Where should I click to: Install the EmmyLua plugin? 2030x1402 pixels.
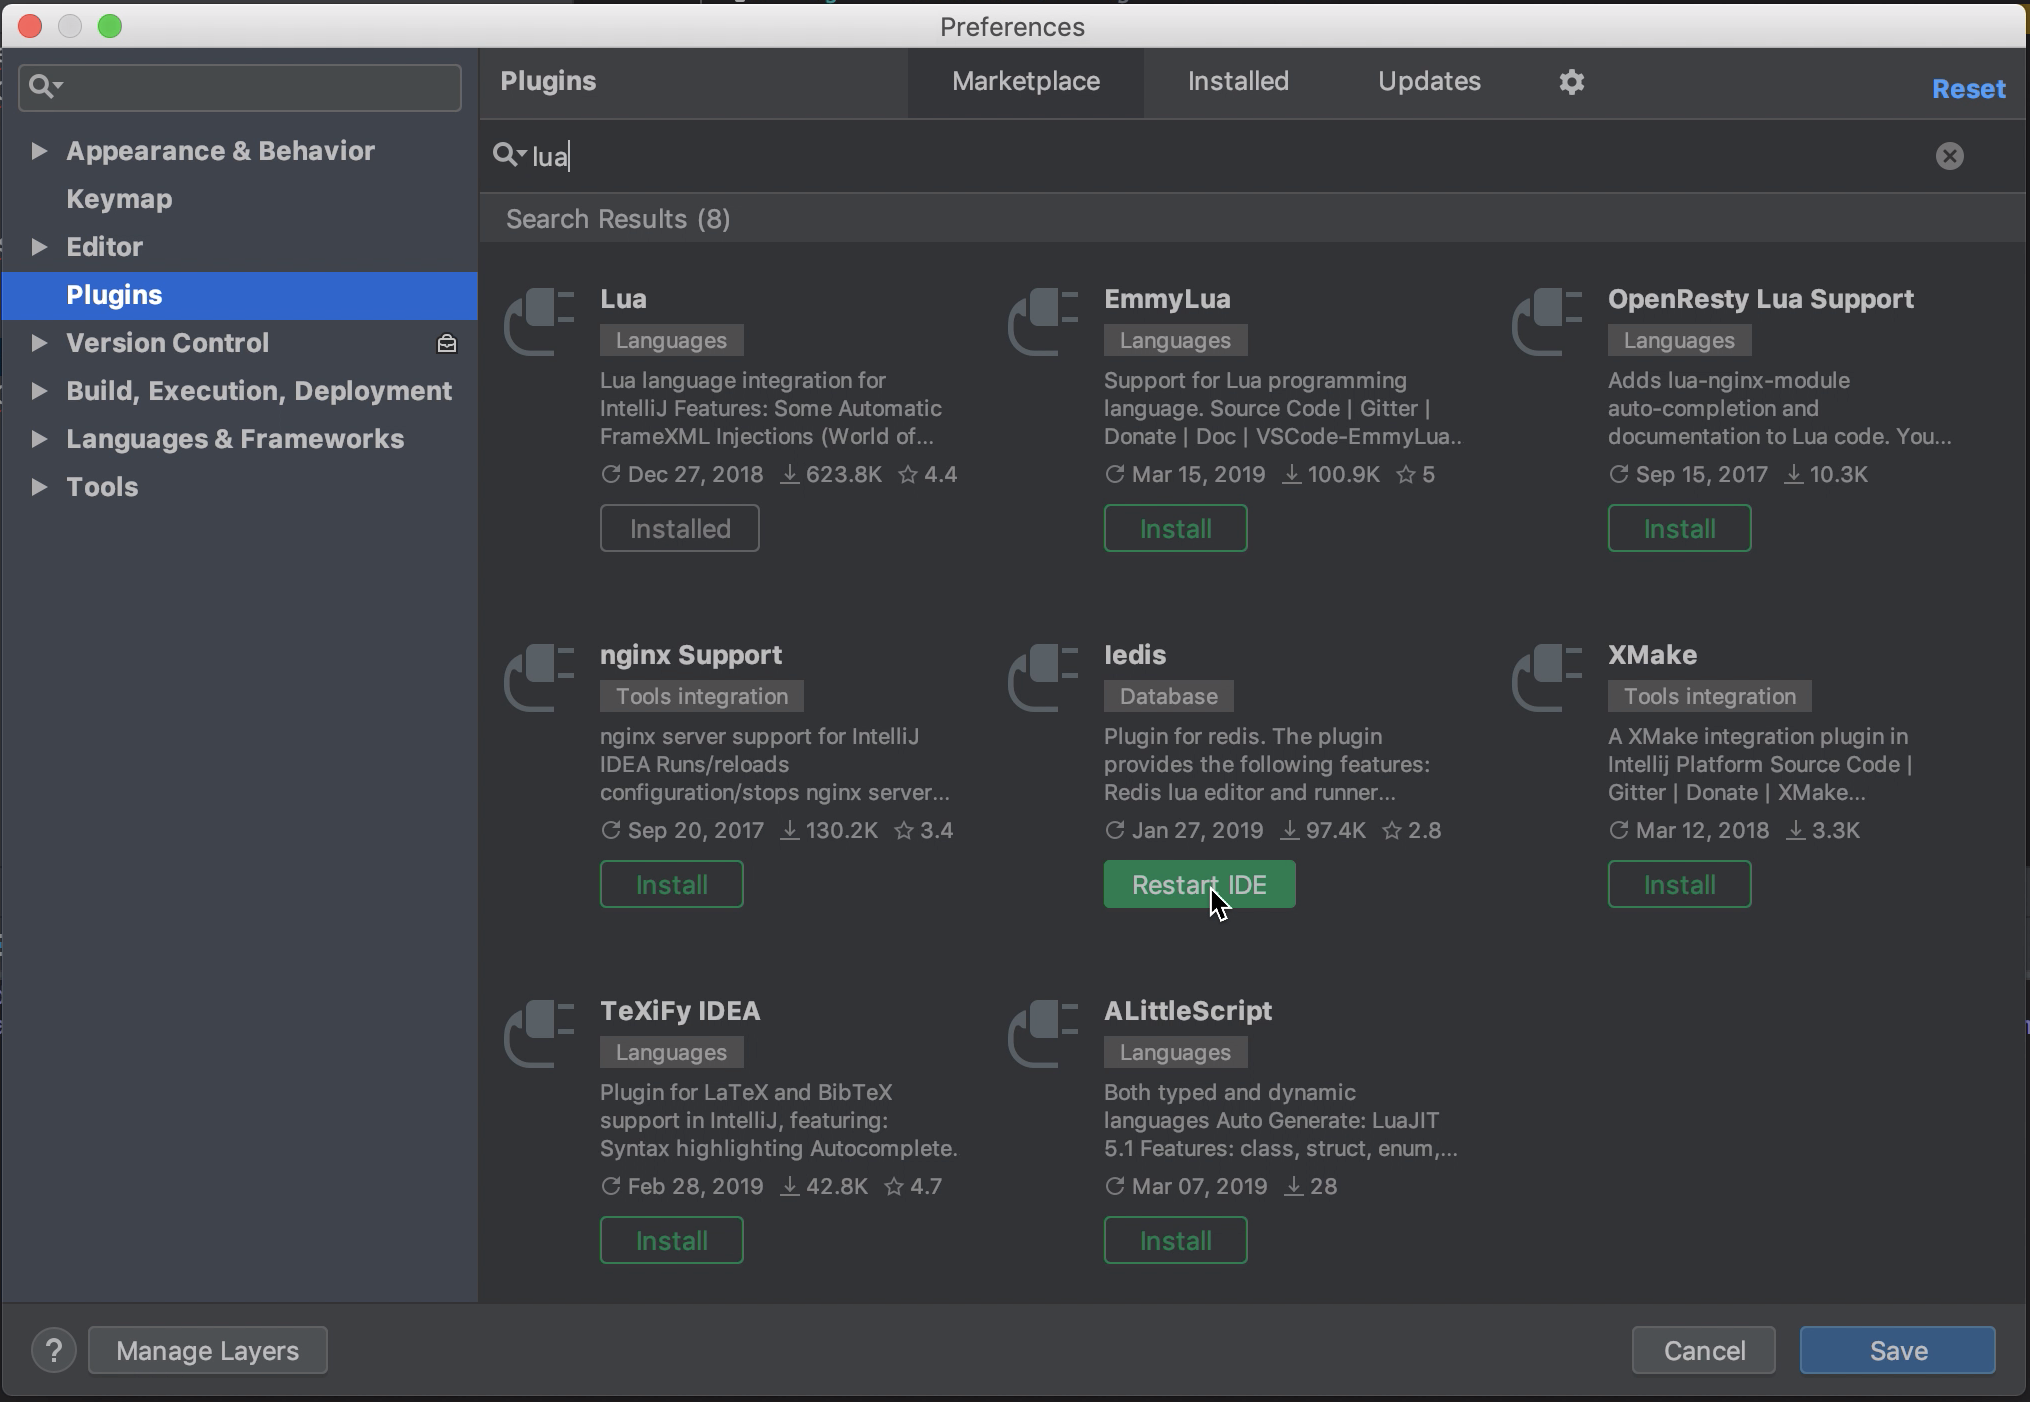pos(1176,528)
